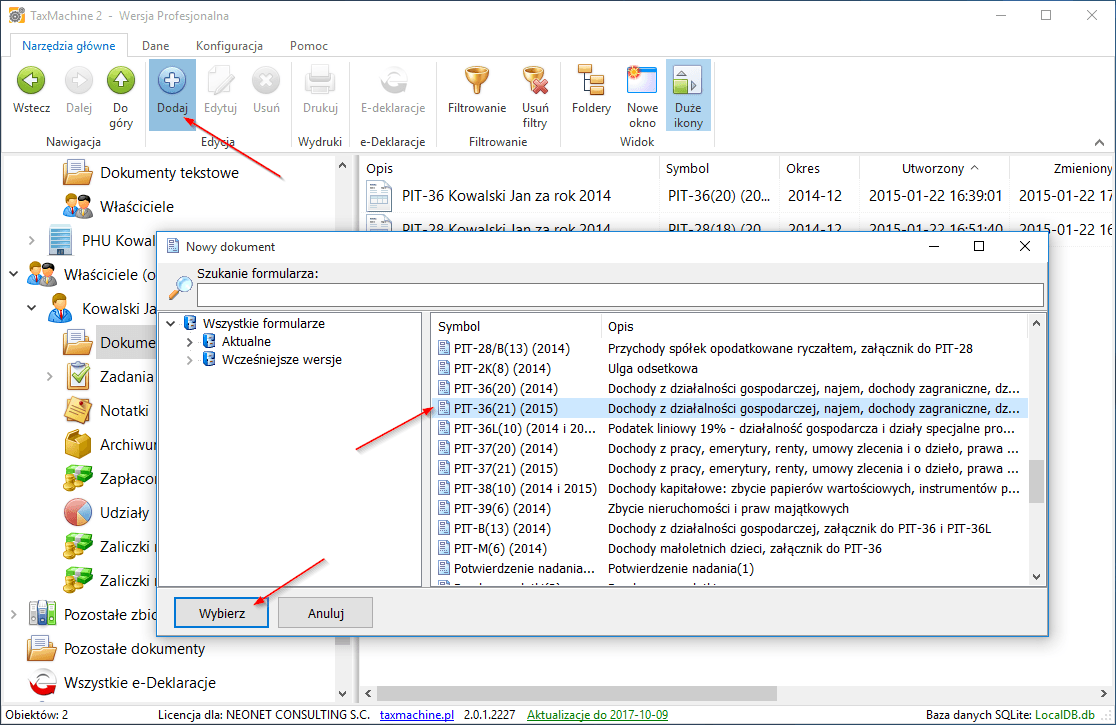Expand the Pozostałe zbiory tree node
The height and width of the screenshot is (725, 1116).
click(15, 614)
